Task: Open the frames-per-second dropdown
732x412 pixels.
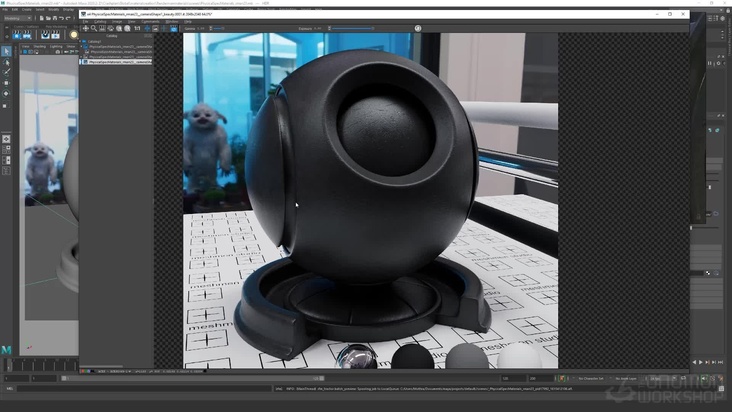Action: 662,378
